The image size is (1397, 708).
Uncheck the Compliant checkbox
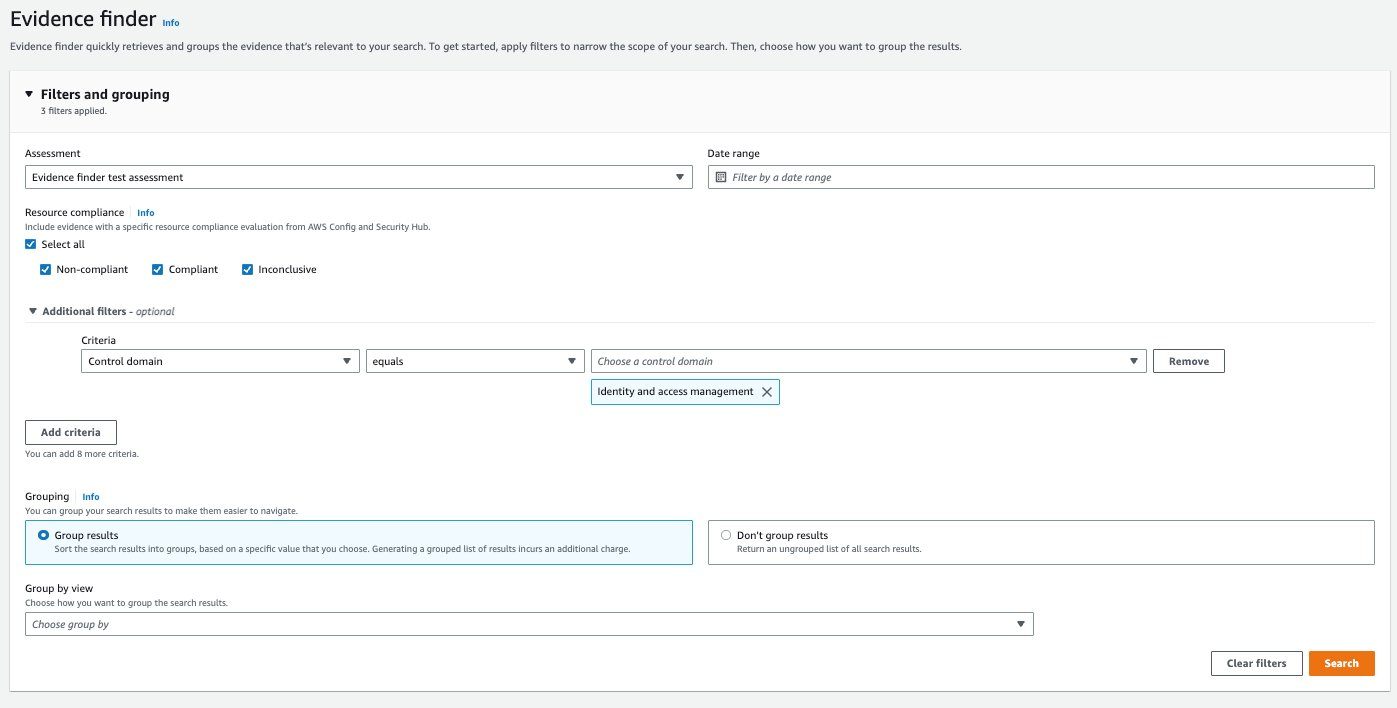coord(157,269)
